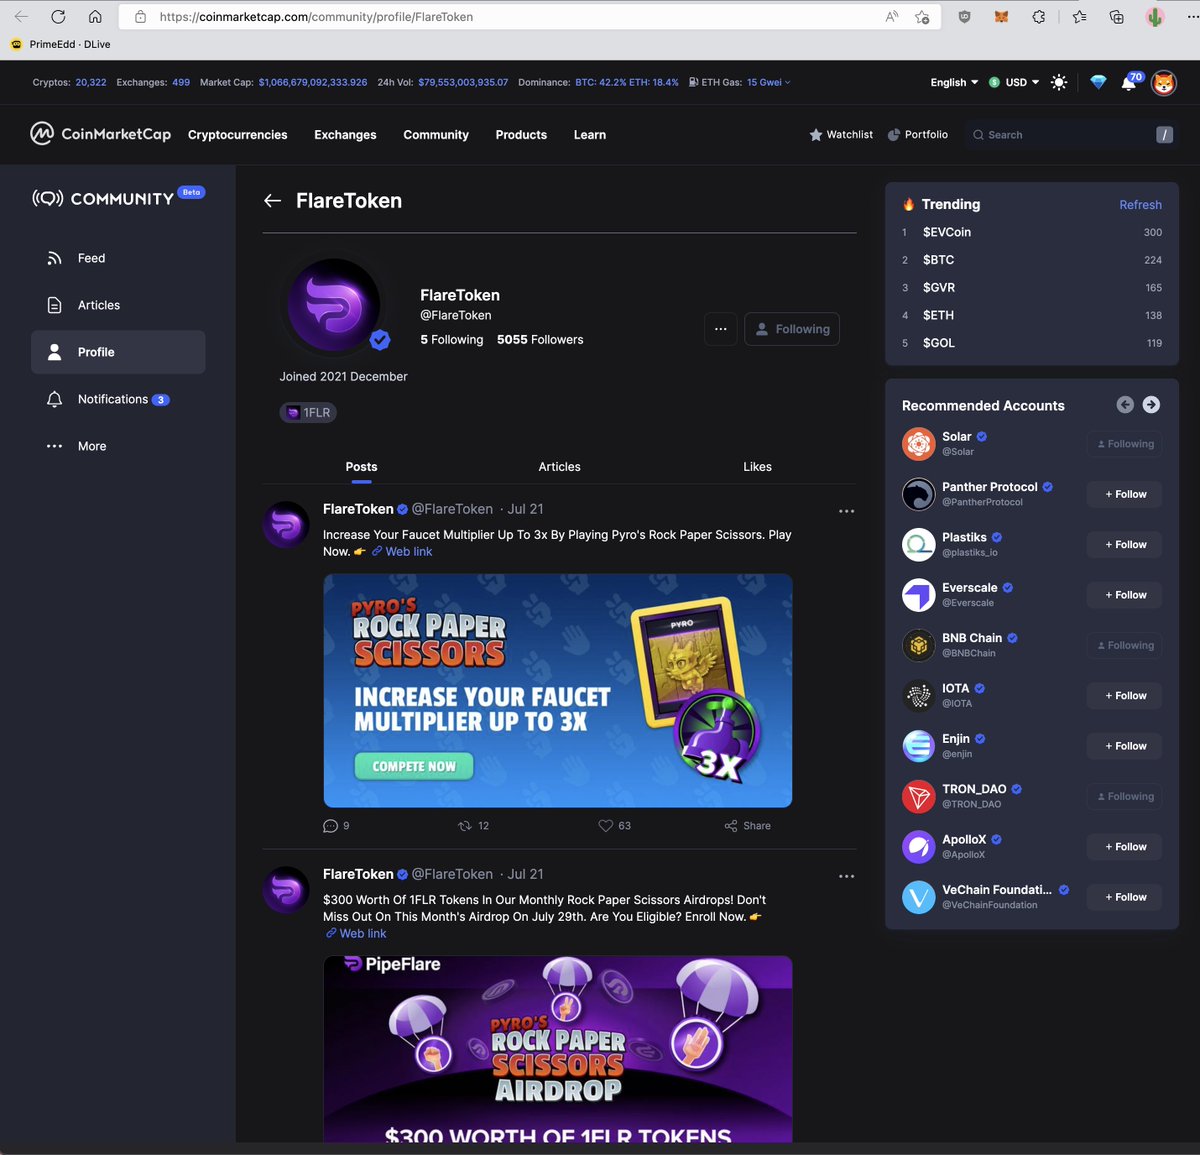Toggle the Following button on FlareToken profile
This screenshot has height=1155, width=1200.
[x=792, y=329]
